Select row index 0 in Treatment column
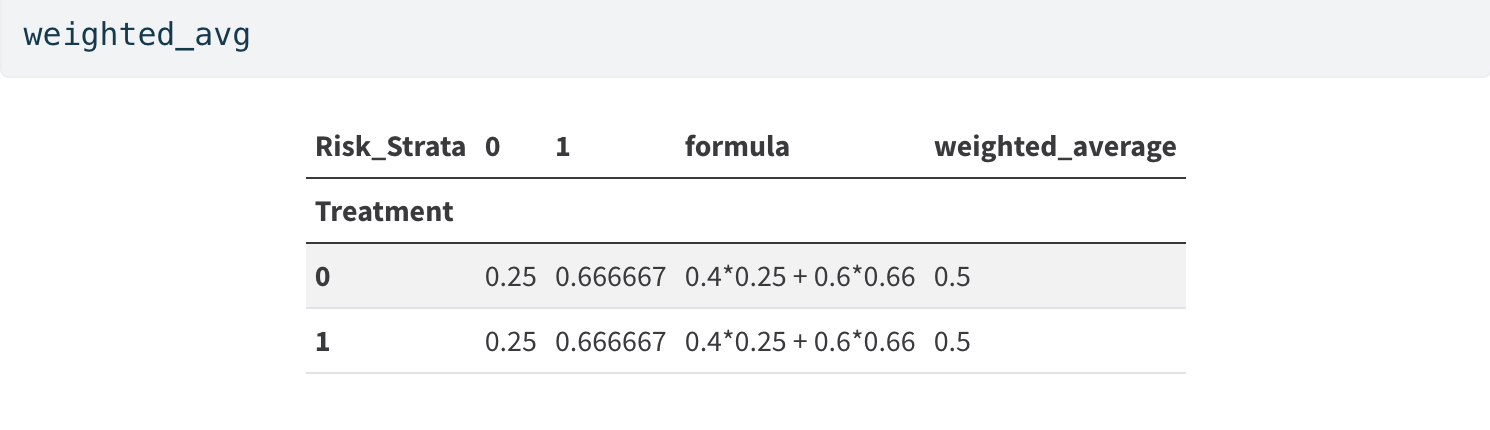Screen dimensions: 1490x430 click(322, 277)
